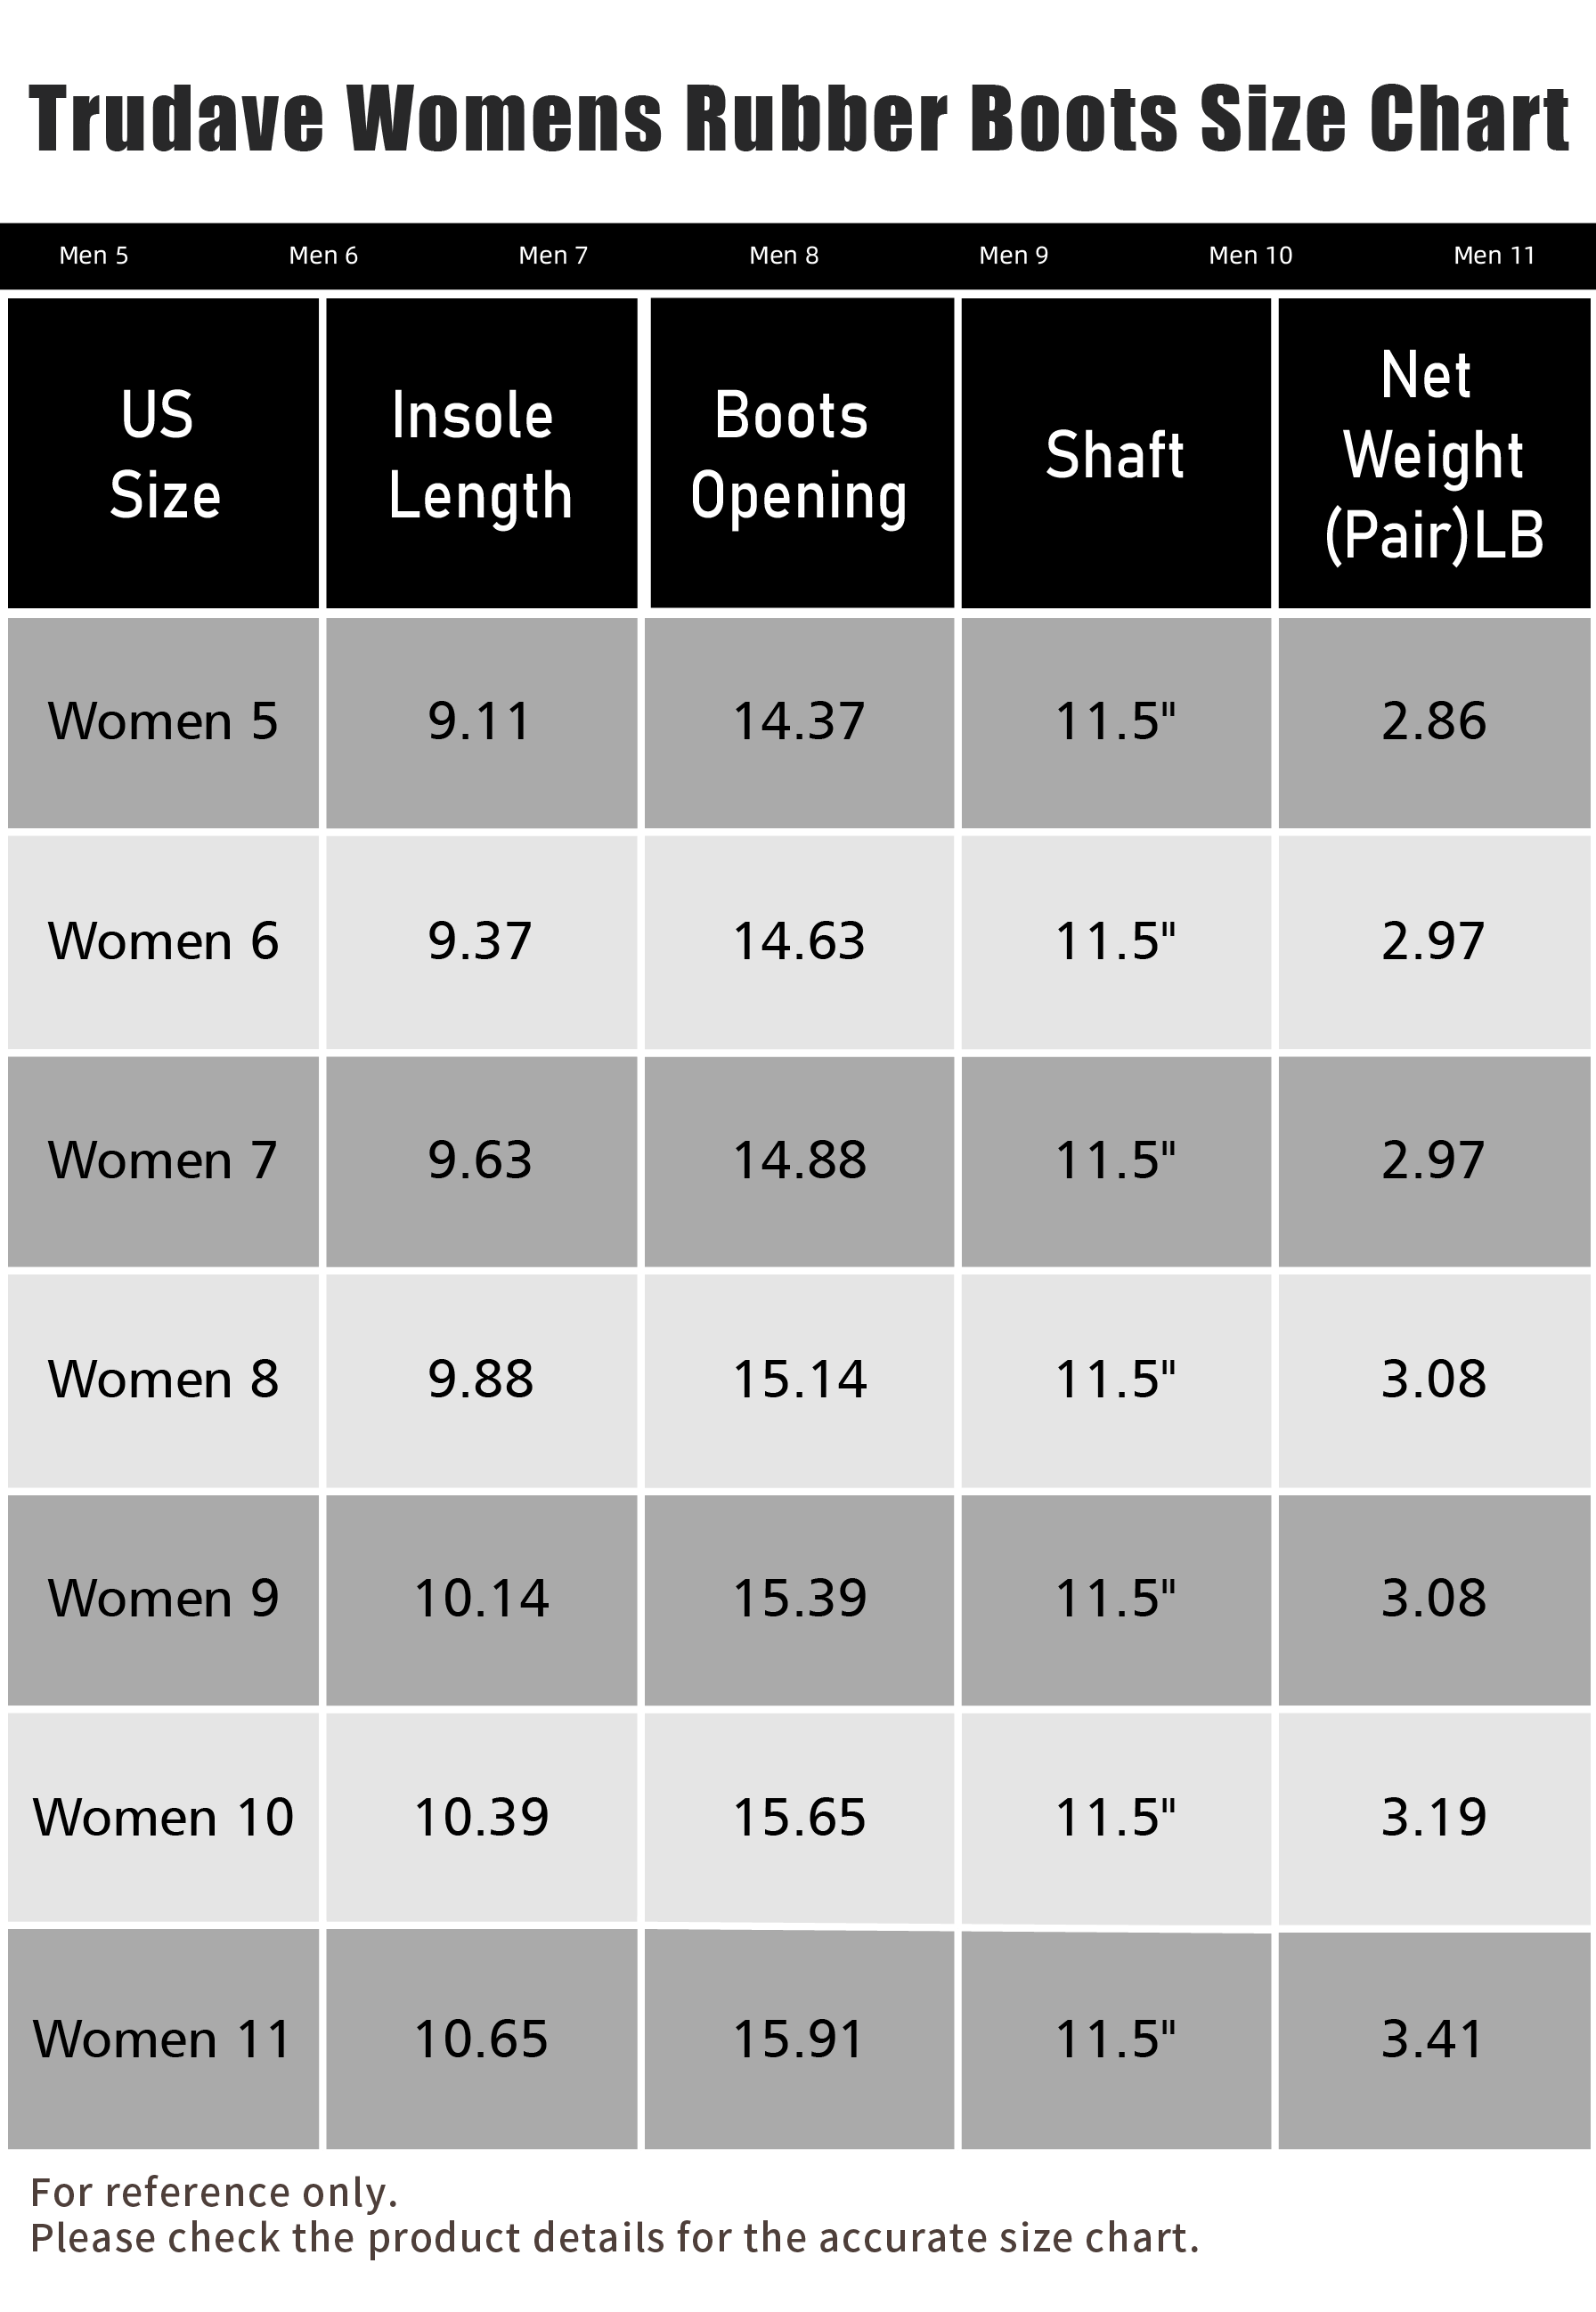Click the Boots Opening column header

802,453
